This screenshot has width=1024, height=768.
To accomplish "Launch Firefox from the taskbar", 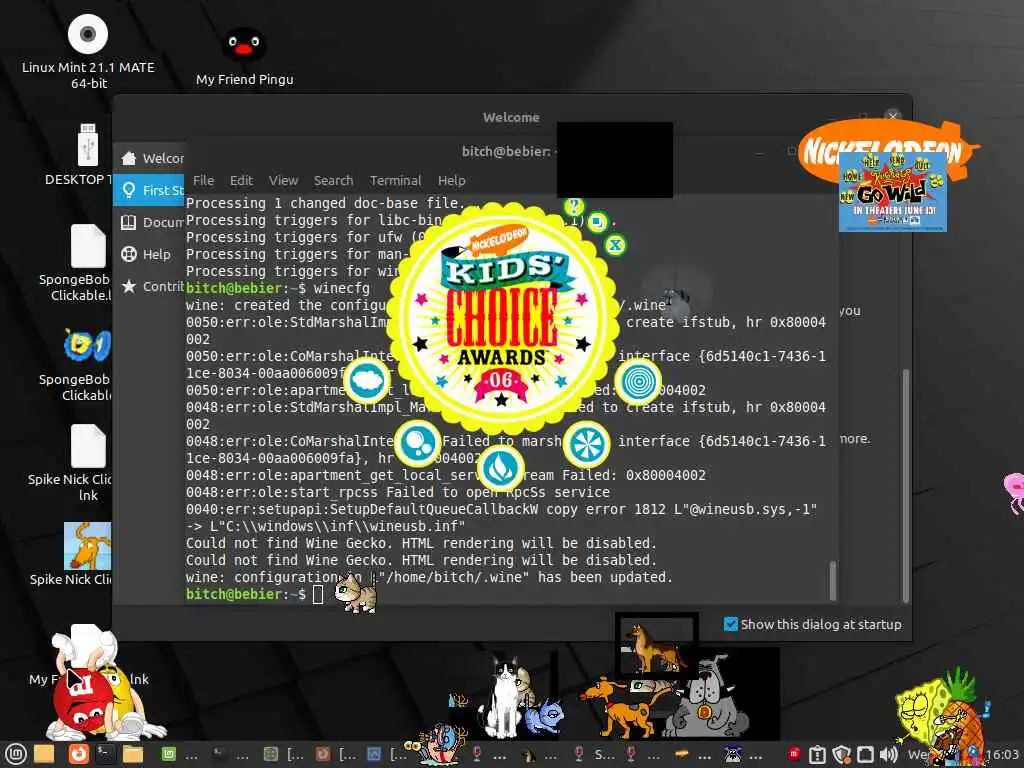I will (78, 754).
